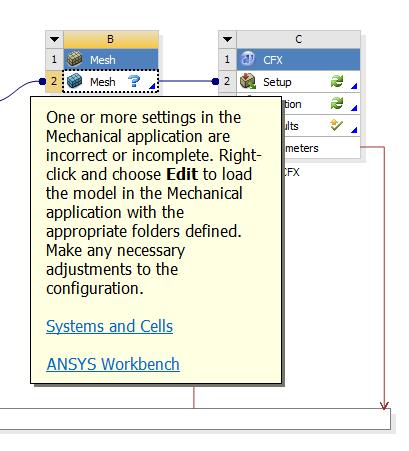Click the Results checkmark status icon
The image size is (409, 451).
coord(336,125)
